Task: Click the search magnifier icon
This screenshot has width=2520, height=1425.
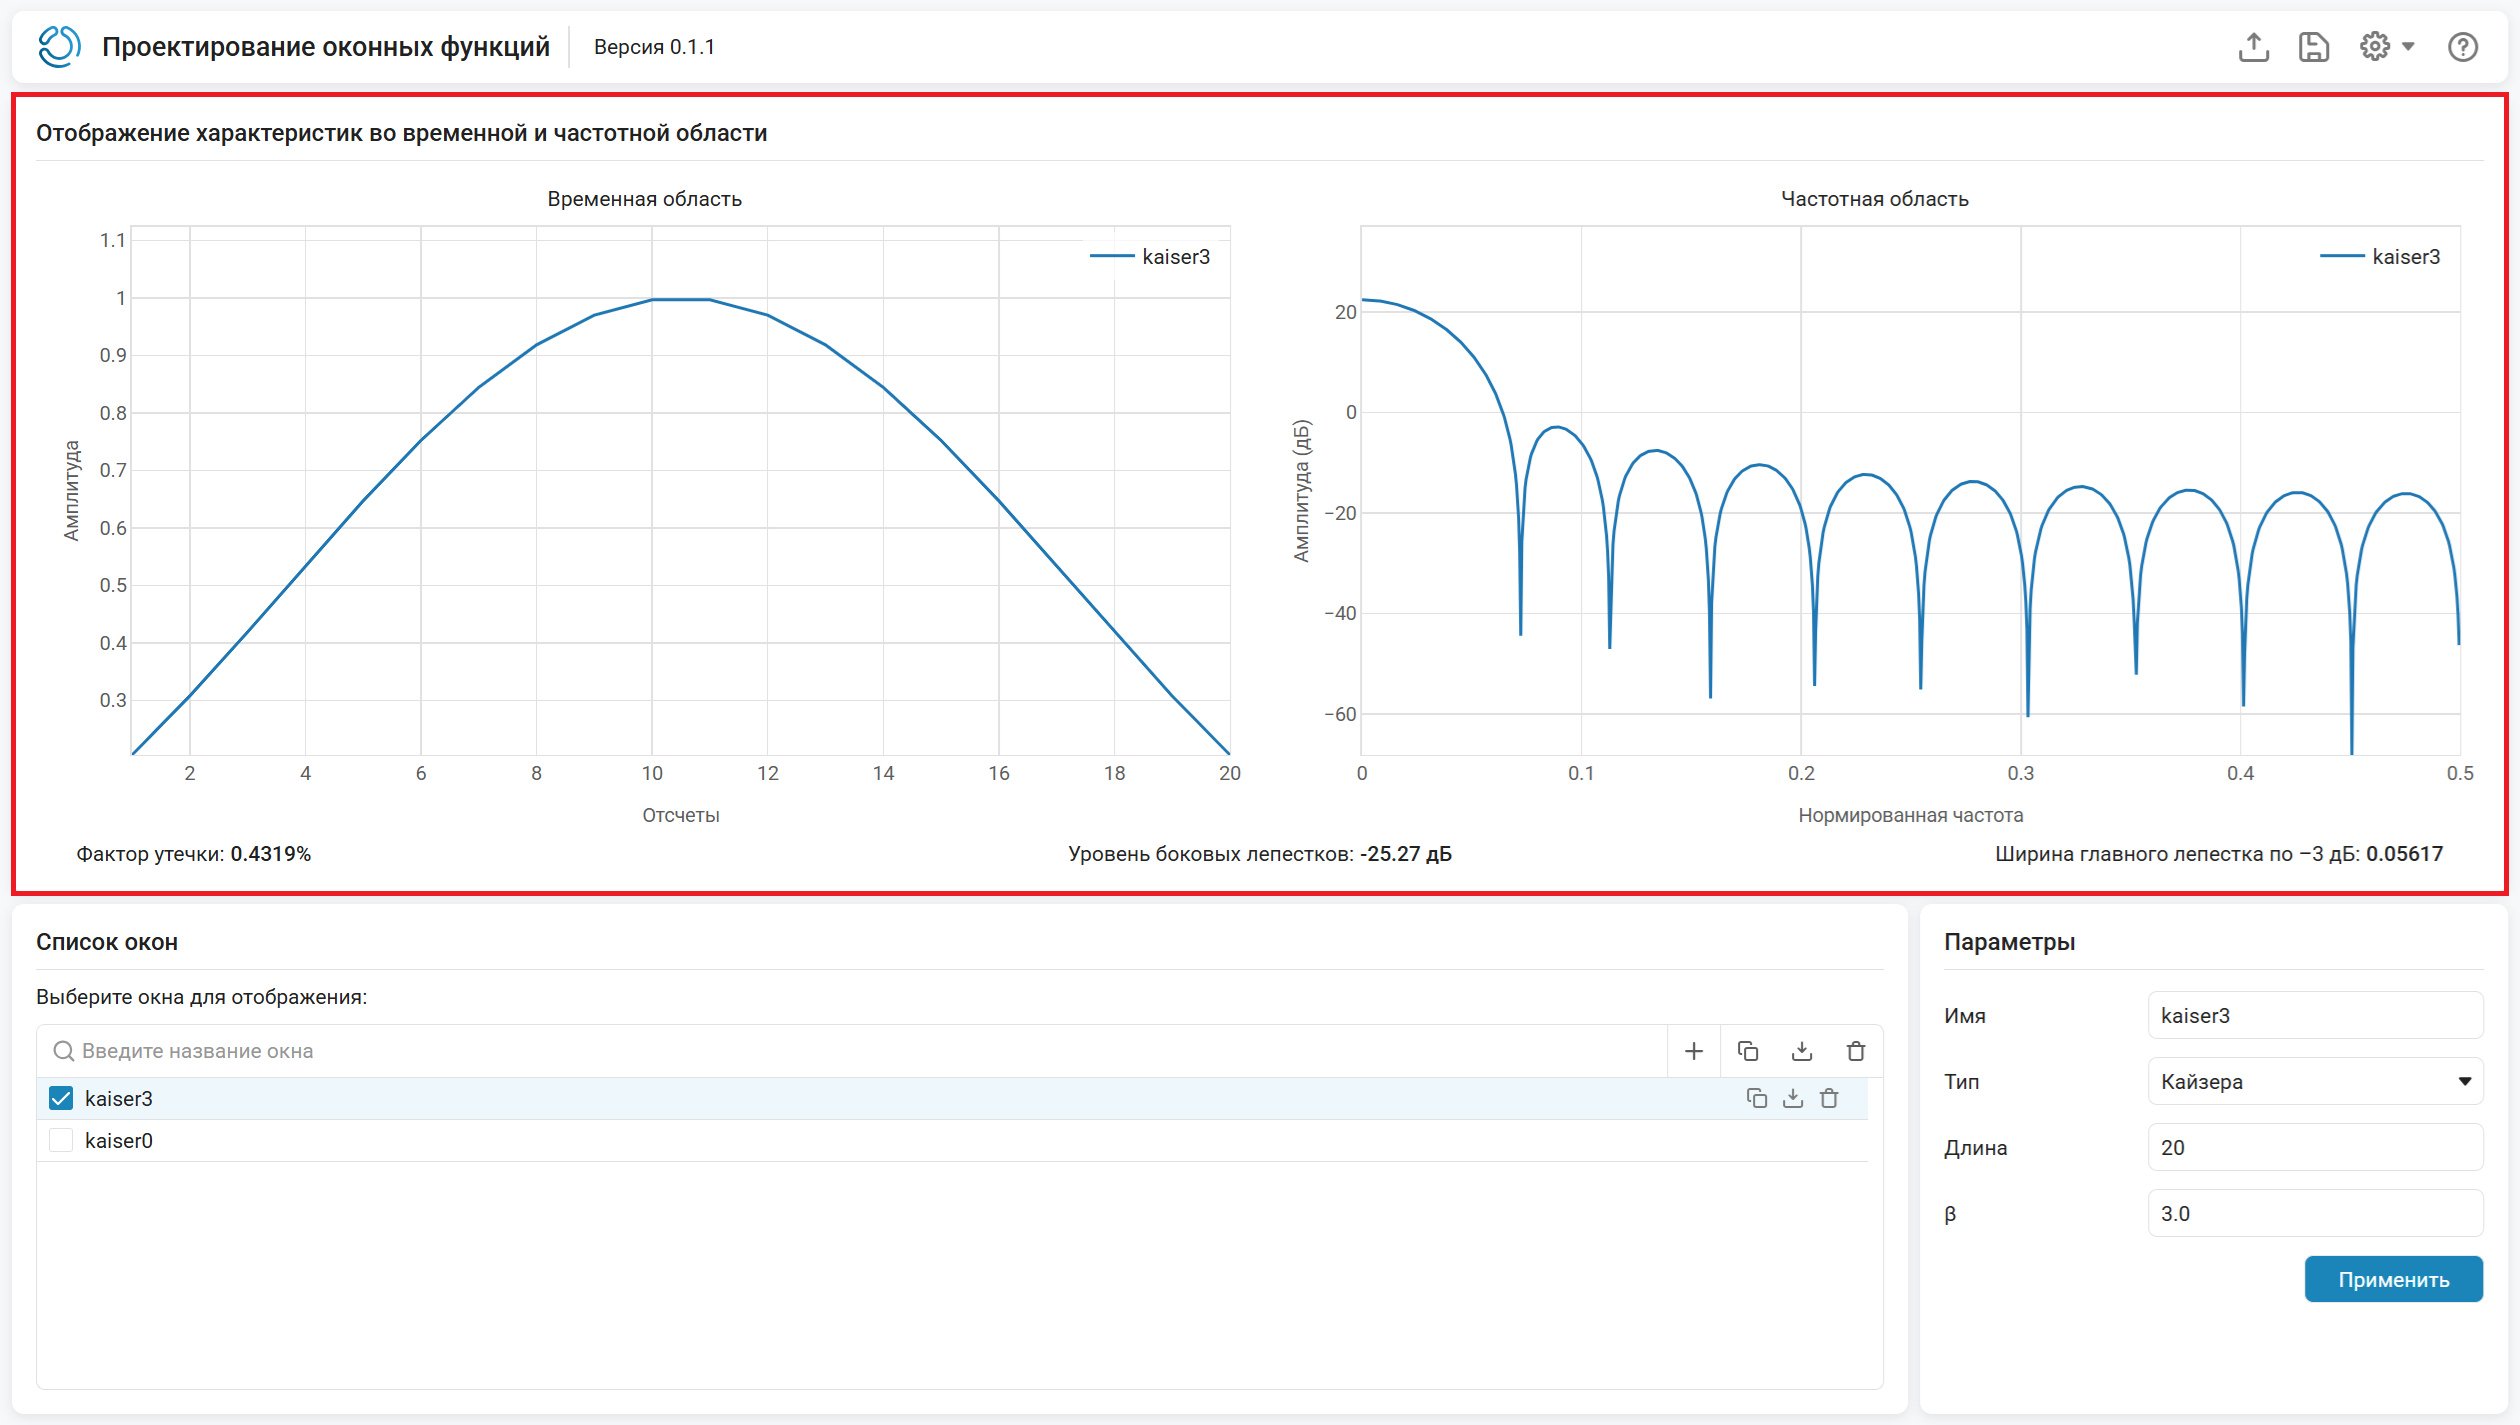Action: (63, 1051)
